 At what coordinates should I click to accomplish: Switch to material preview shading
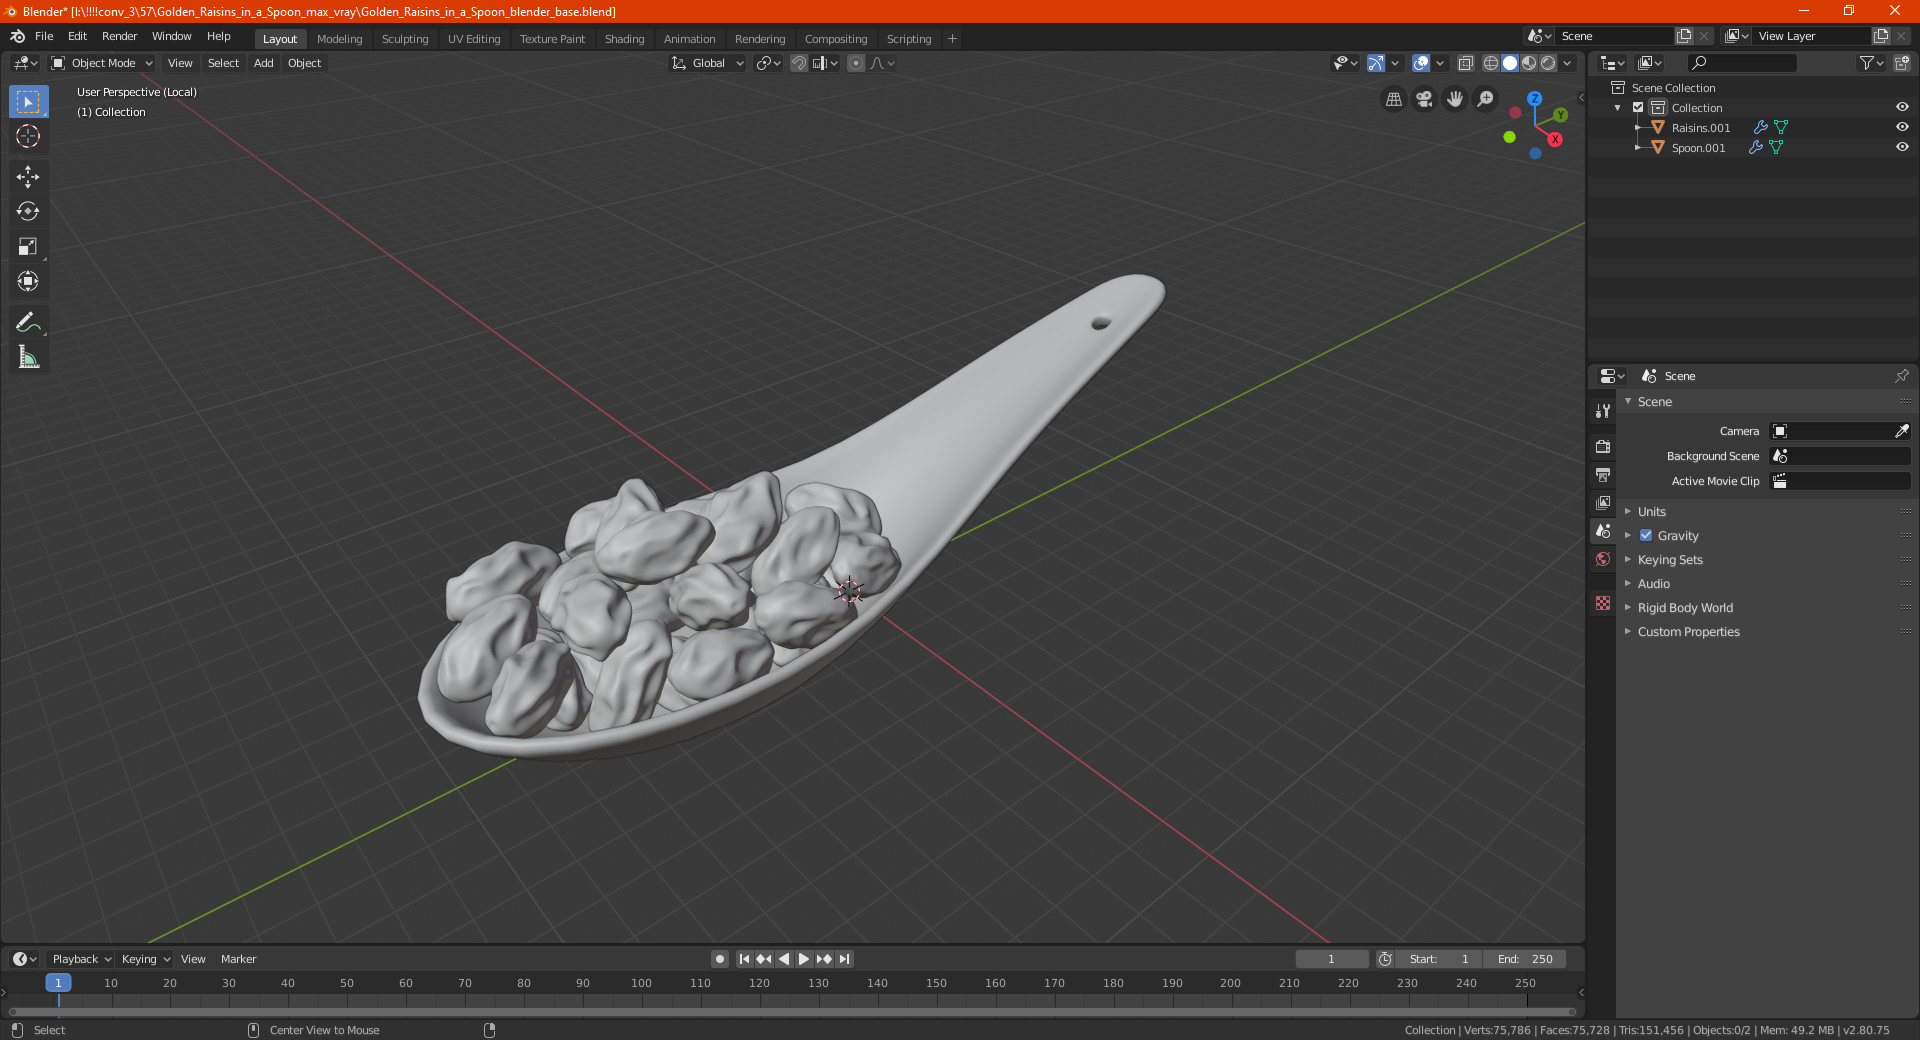tap(1529, 63)
